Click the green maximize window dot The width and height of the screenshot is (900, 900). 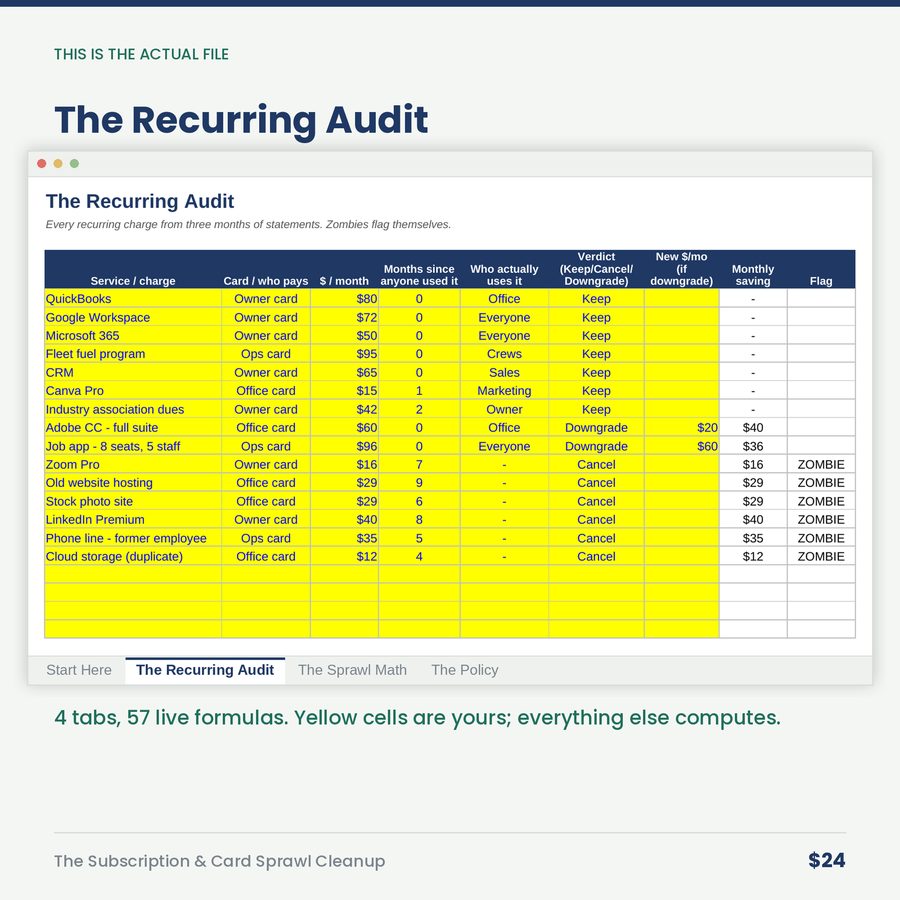click(x=74, y=164)
